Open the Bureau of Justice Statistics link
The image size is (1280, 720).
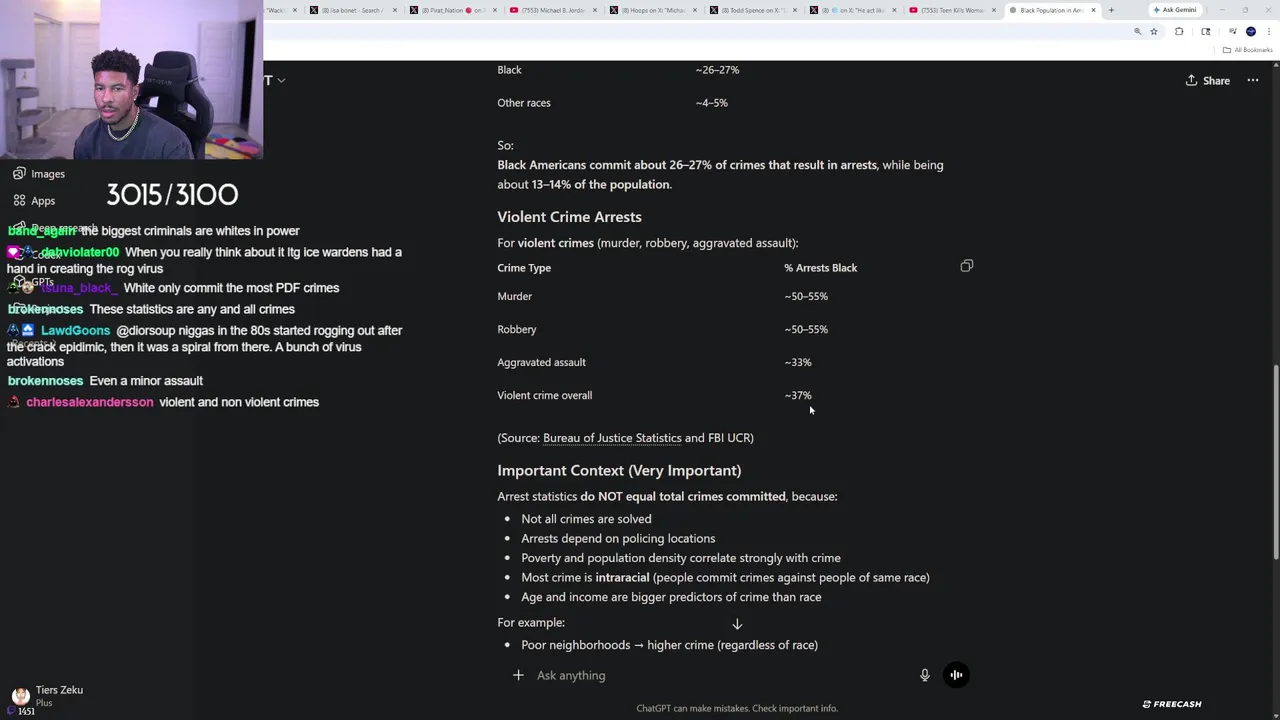coord(612,438)
